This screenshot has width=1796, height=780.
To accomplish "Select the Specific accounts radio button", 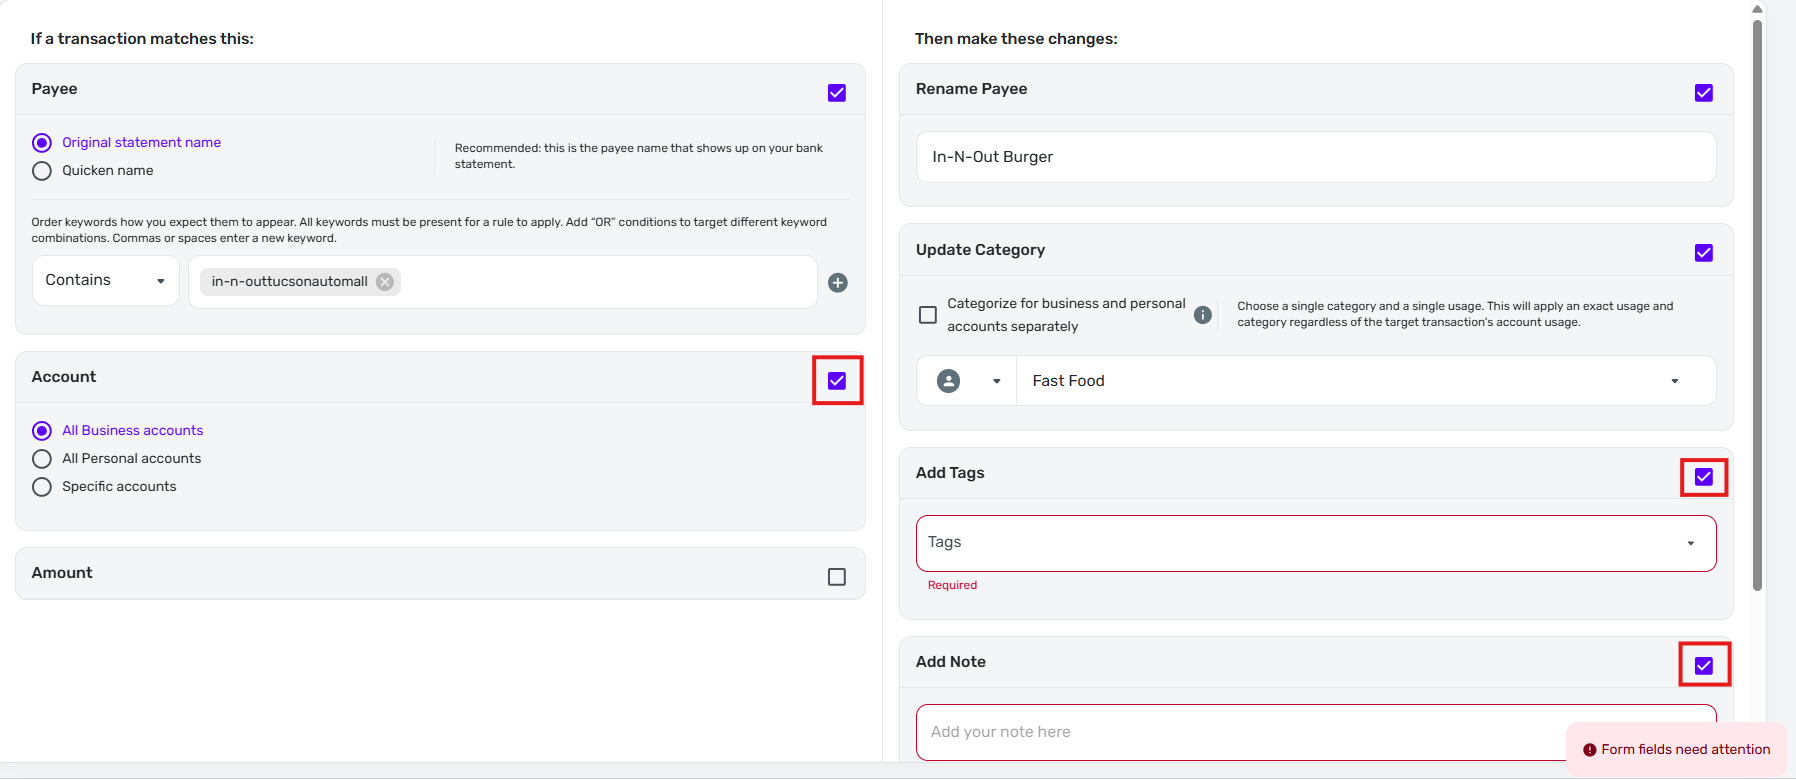I will point(42,487).
